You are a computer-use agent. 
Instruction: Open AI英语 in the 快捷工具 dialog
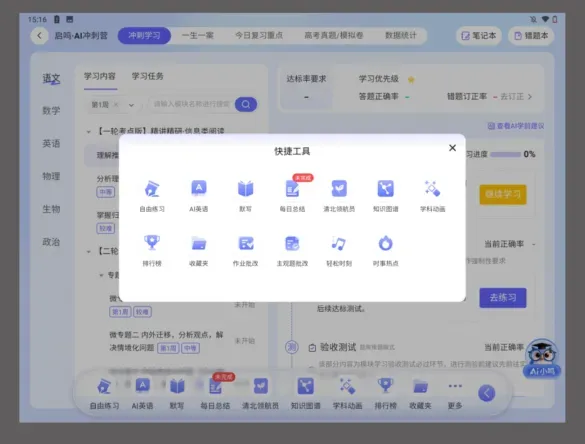198,196
